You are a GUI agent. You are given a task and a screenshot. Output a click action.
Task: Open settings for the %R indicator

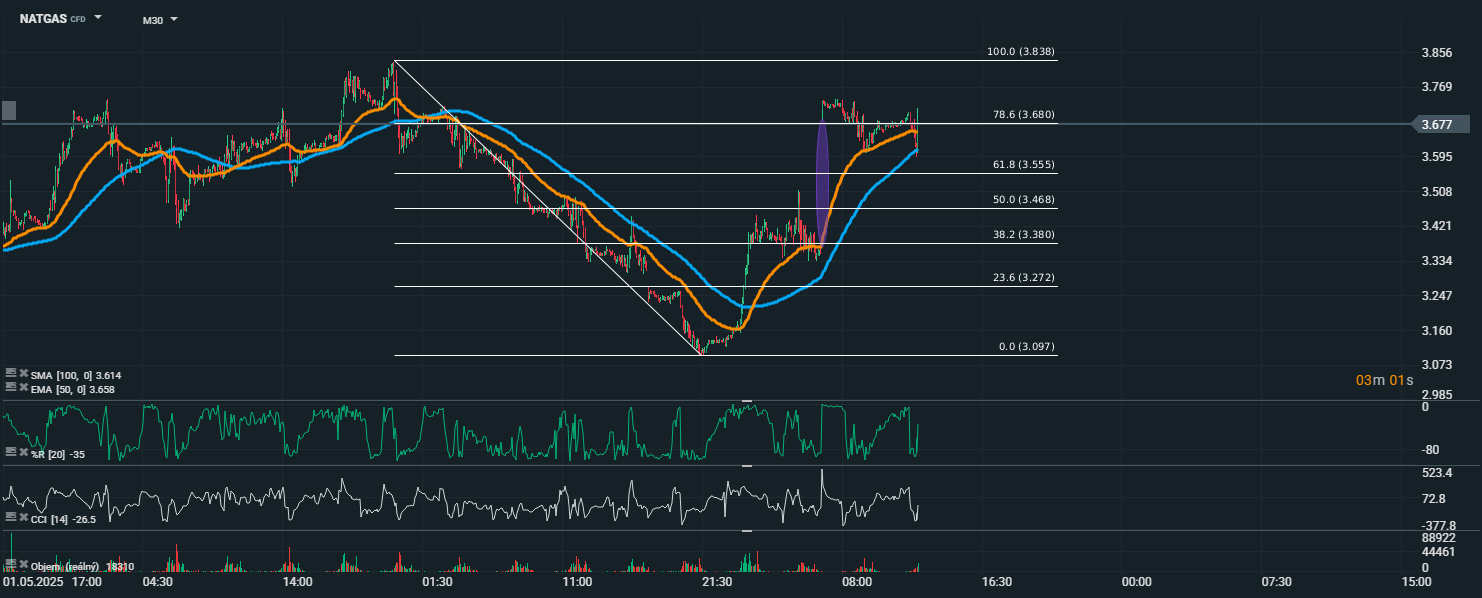11,453
